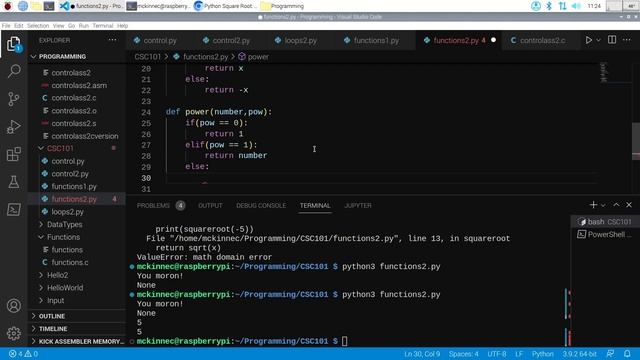Open Explorer More Actions ellipsis
The image size is (640, 360).
(113, 40)
